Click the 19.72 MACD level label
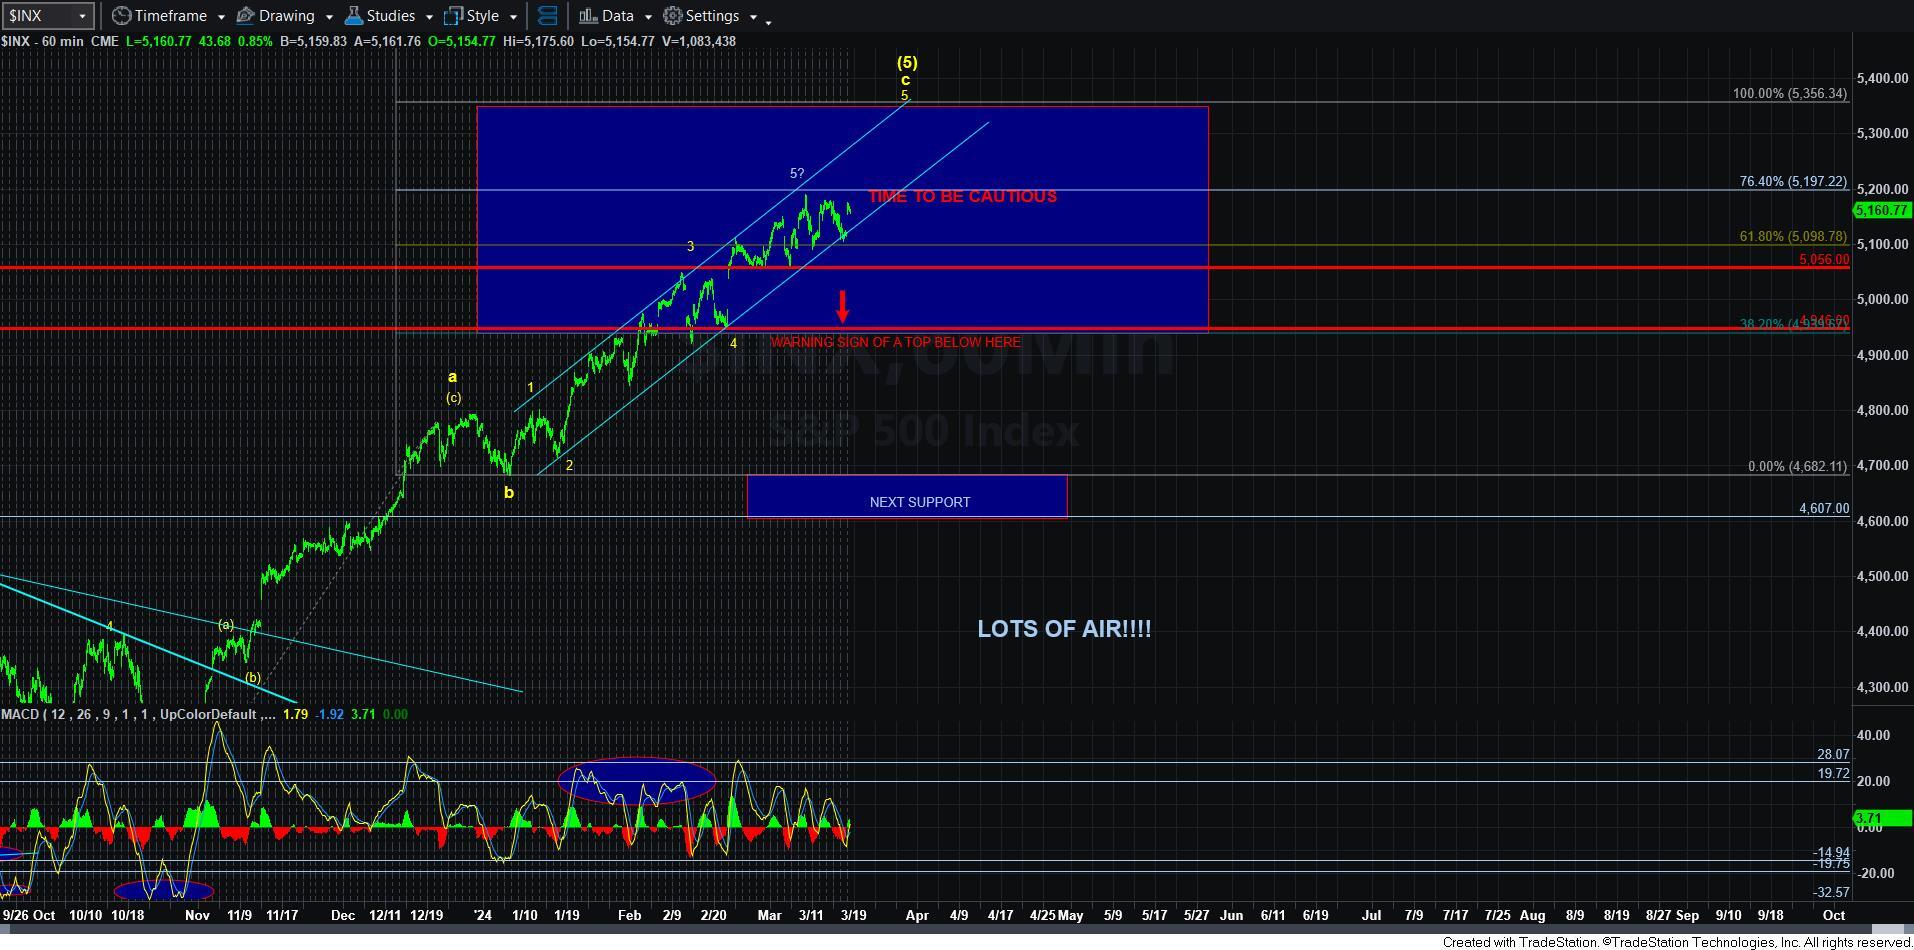This screenshot has width=1914, height=950. 1833,773
